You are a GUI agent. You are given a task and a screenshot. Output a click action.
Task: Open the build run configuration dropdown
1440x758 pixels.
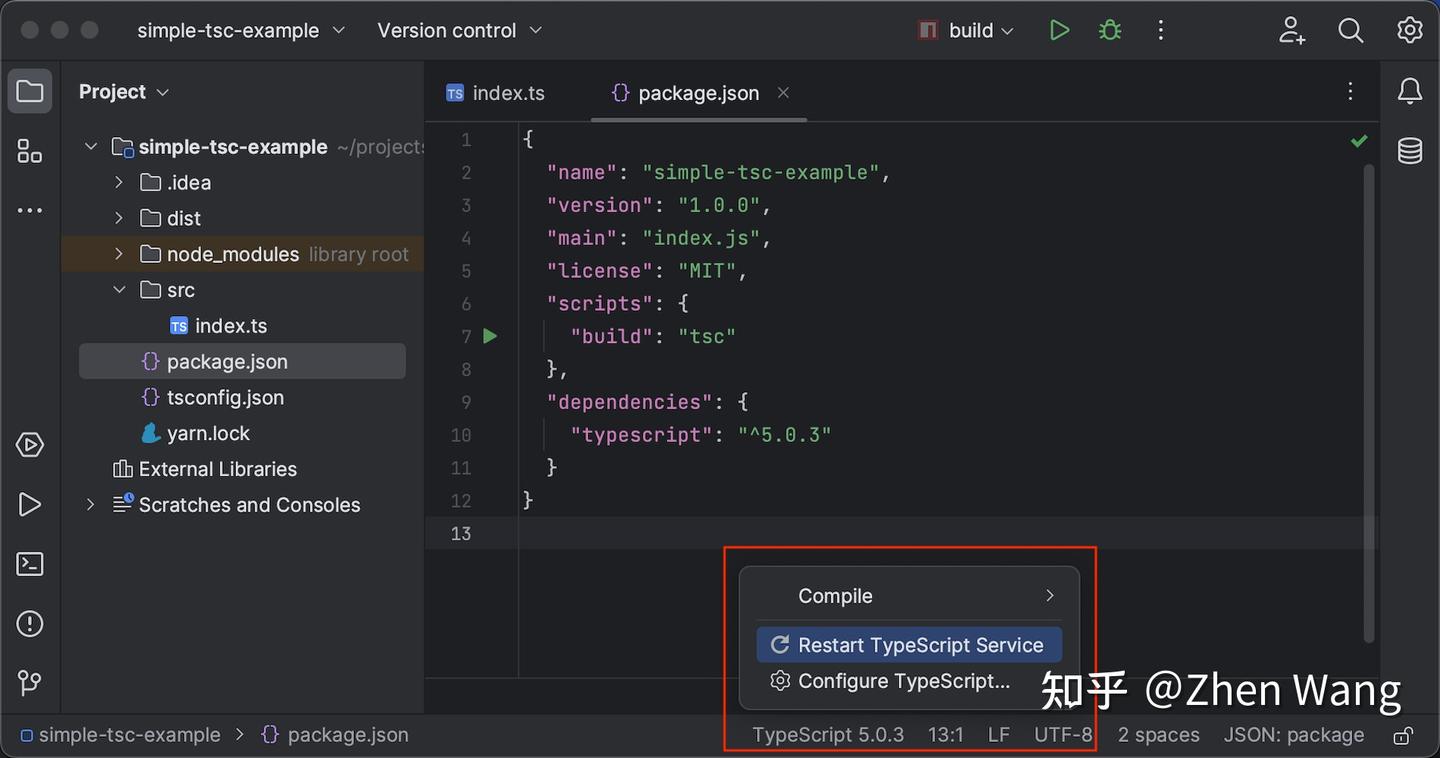click(x=967, y=31)
